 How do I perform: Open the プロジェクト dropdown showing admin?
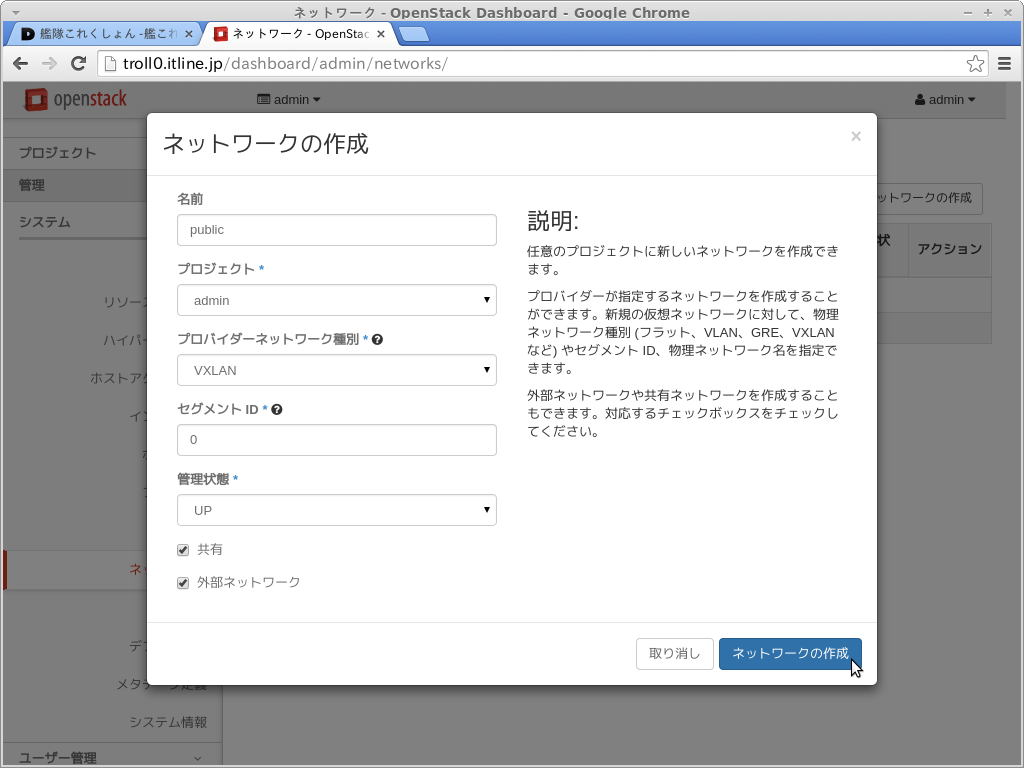(336, 300)
